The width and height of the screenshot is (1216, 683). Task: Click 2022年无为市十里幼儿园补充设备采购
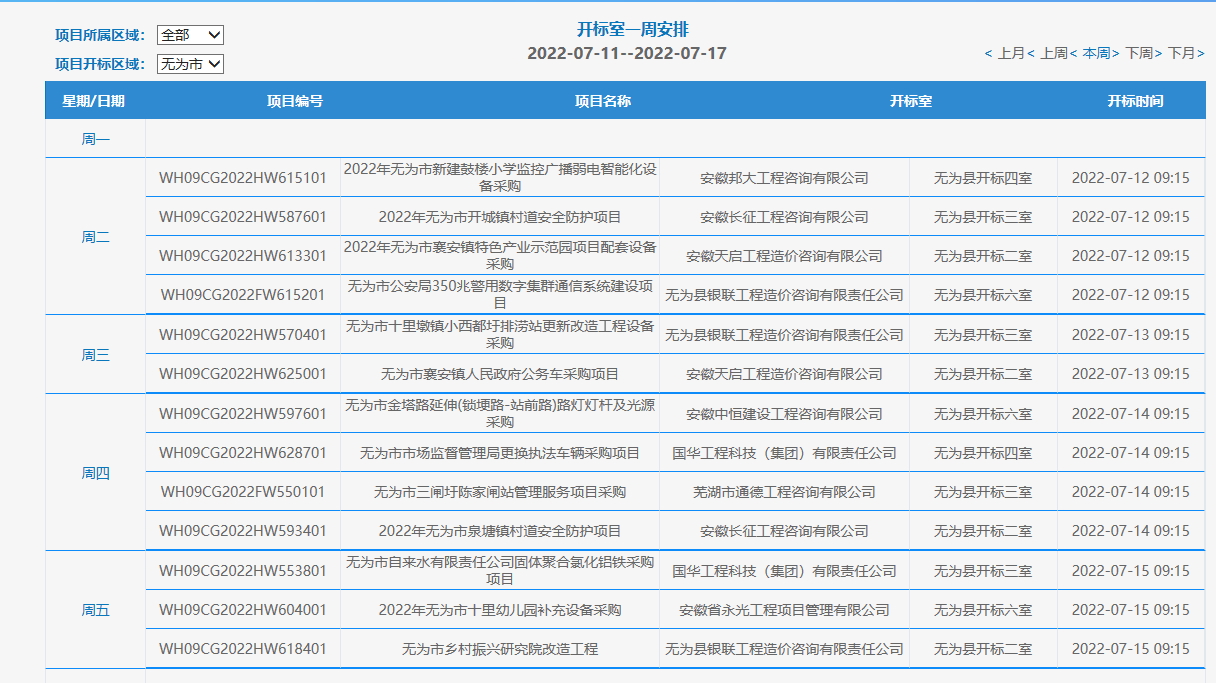tap(500, 610)
